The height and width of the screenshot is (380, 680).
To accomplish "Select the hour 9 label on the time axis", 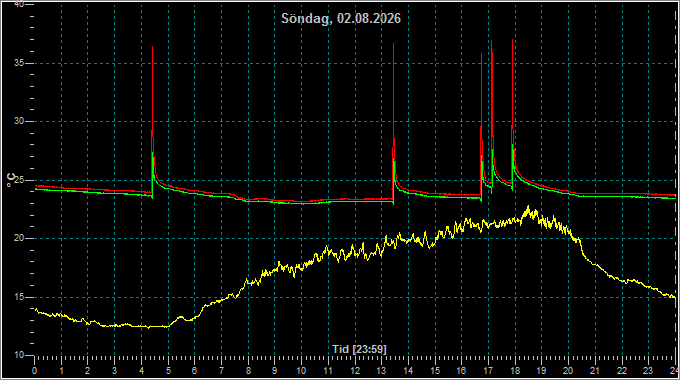I will tap(275, 371).
